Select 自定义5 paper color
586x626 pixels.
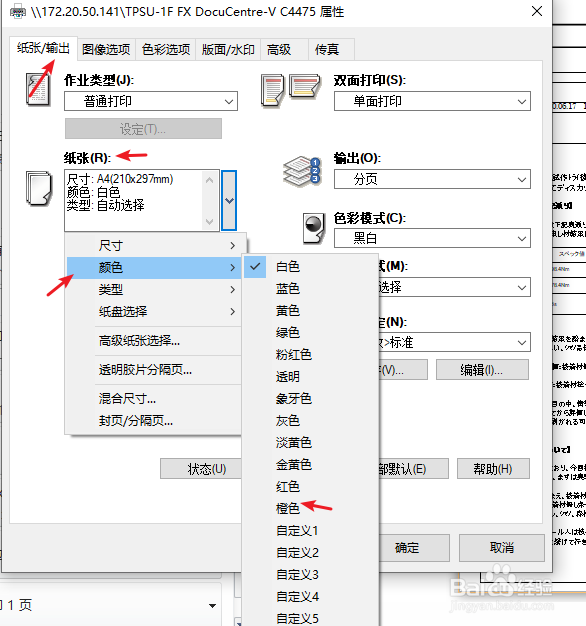pyautogui.click(x=311, y=618)
